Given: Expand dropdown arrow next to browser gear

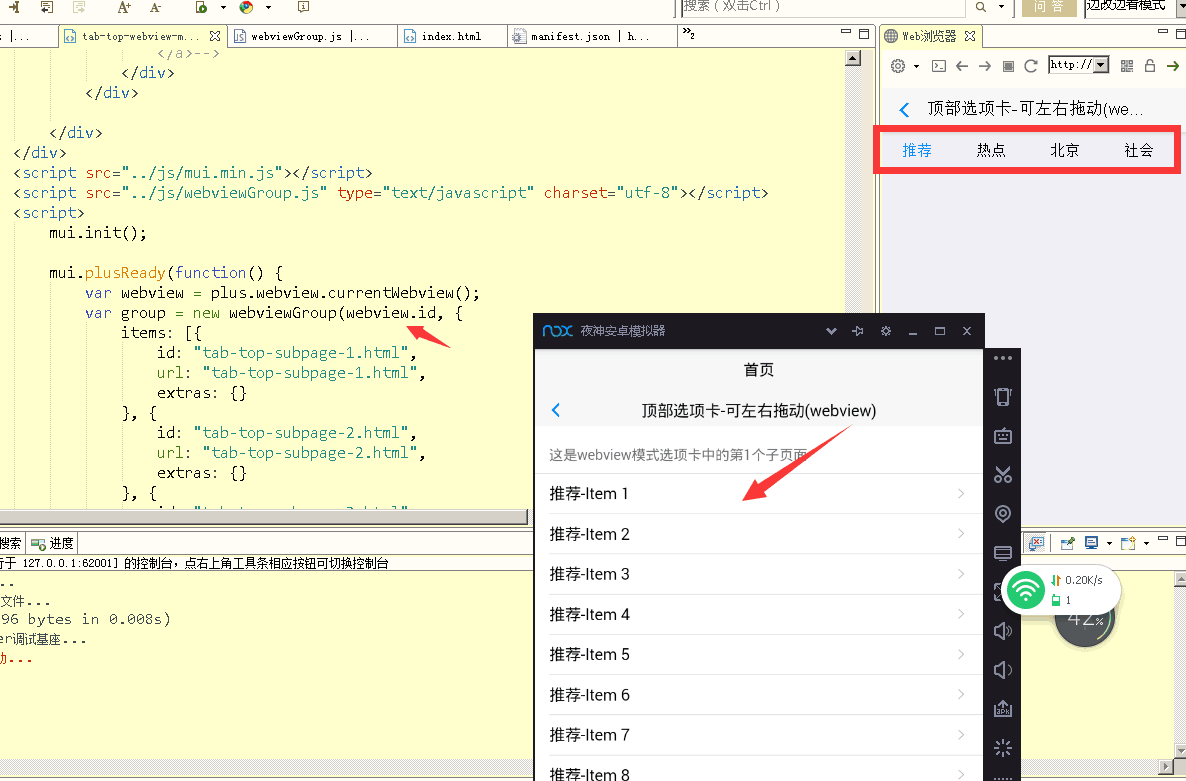Looking at the screenshot, I should click(x=916, y=67).
